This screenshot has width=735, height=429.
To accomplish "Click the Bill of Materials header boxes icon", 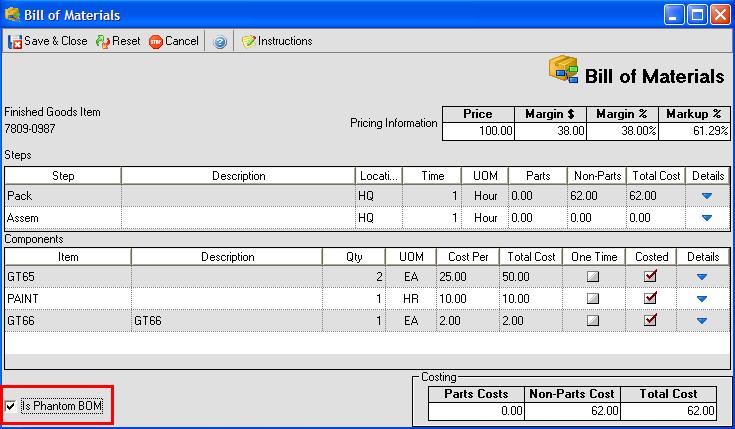I will coord(564,71).
